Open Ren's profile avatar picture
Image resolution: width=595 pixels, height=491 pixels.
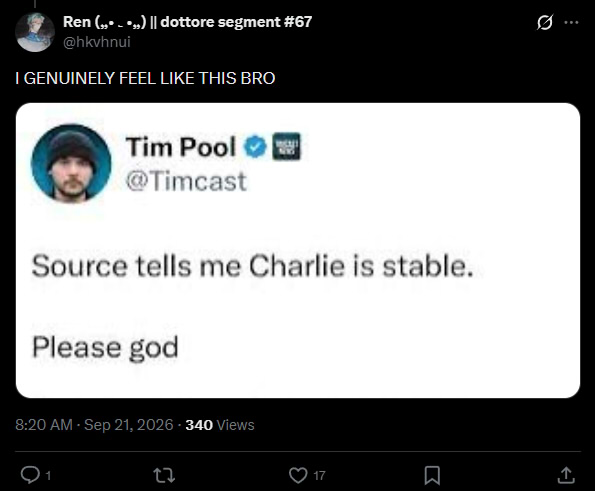point(35,32)
